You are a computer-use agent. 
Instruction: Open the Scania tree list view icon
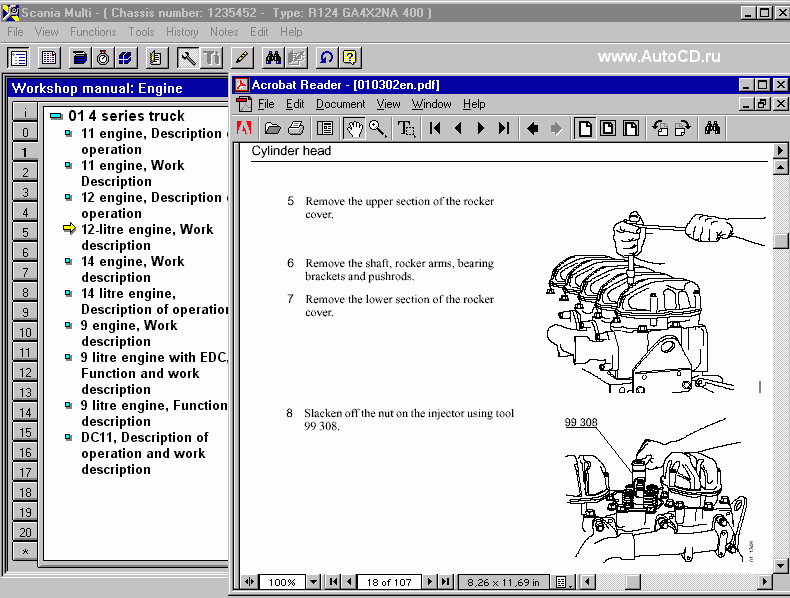point(19,58)
